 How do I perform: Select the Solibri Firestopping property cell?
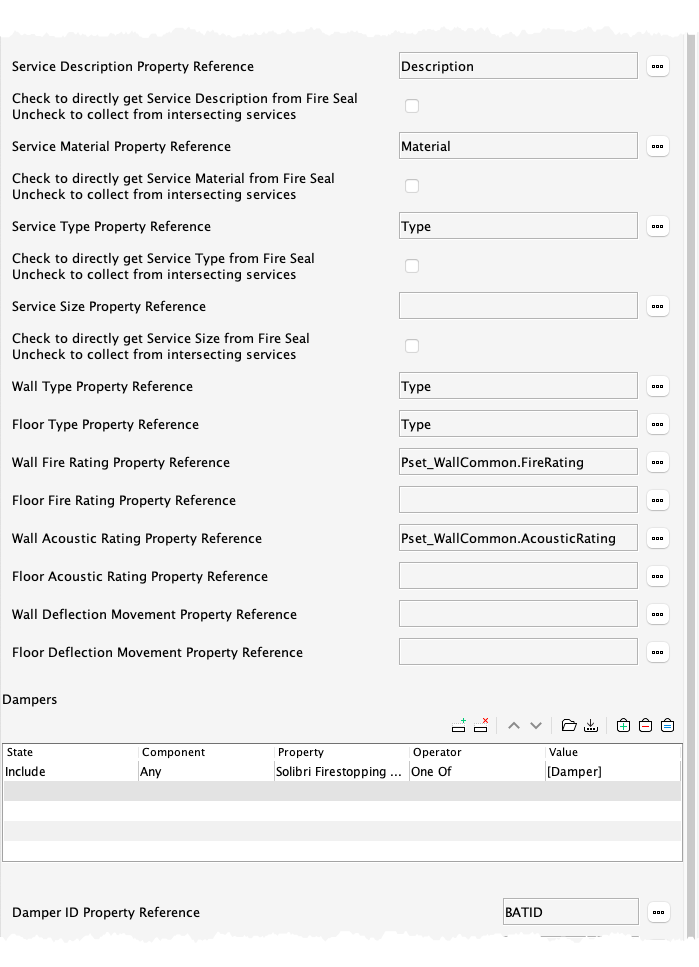click(342, 772)
